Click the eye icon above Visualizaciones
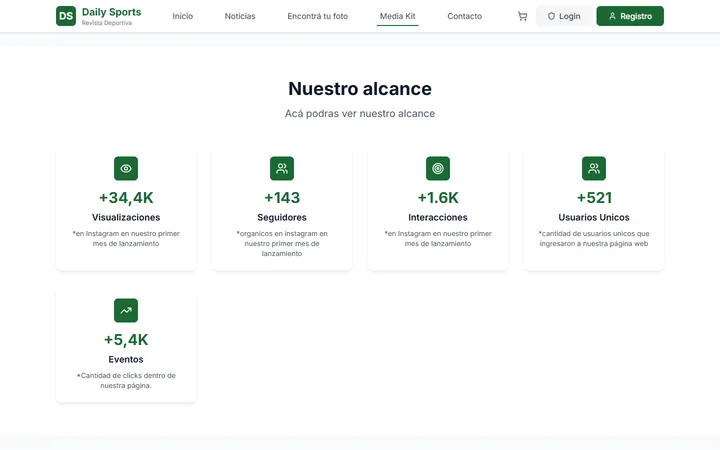The width and height of the screenshot is (720, 450). click(x=126, y=169)
